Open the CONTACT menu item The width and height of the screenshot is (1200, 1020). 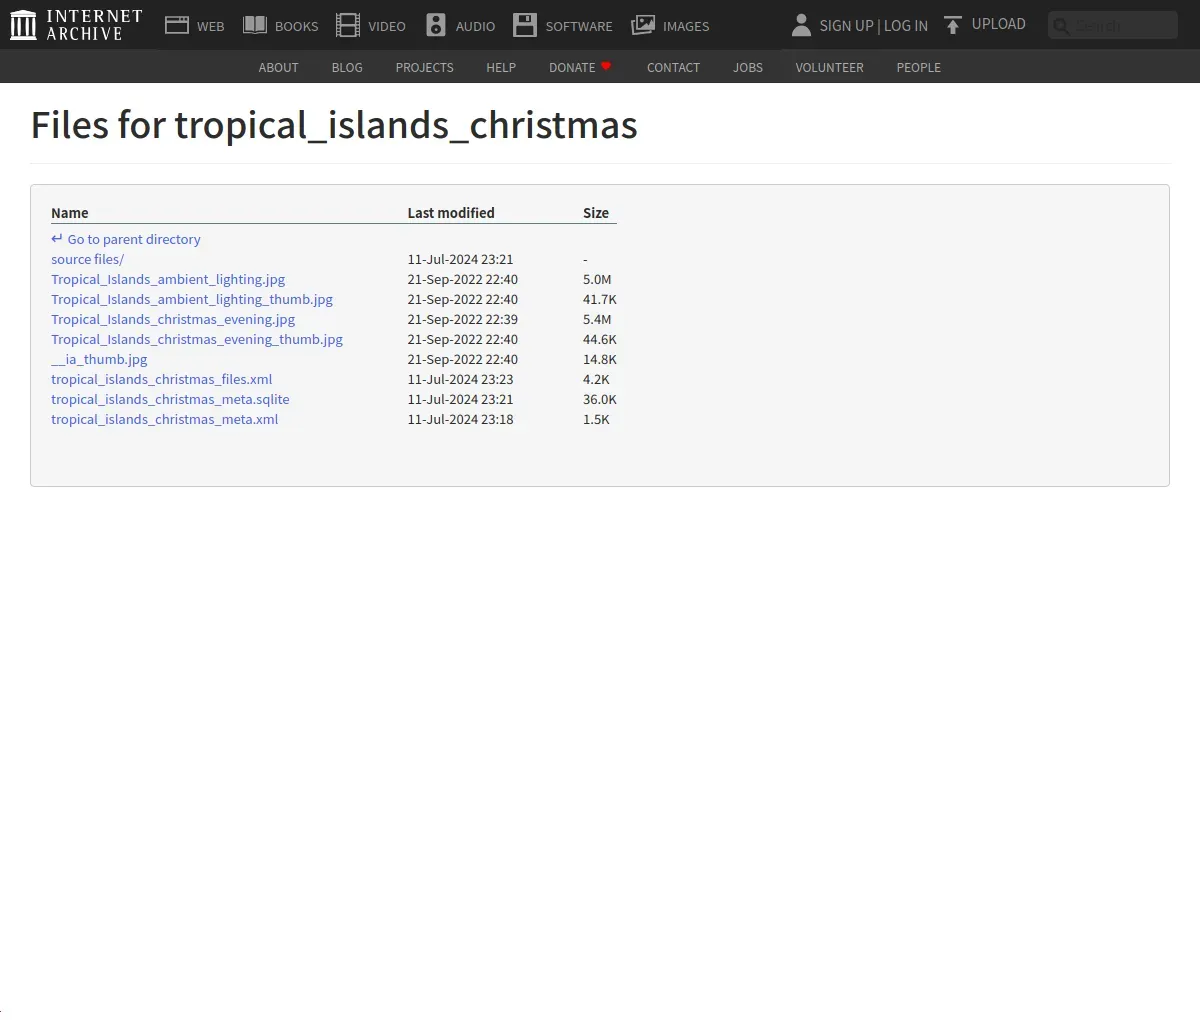coord(673,67)
